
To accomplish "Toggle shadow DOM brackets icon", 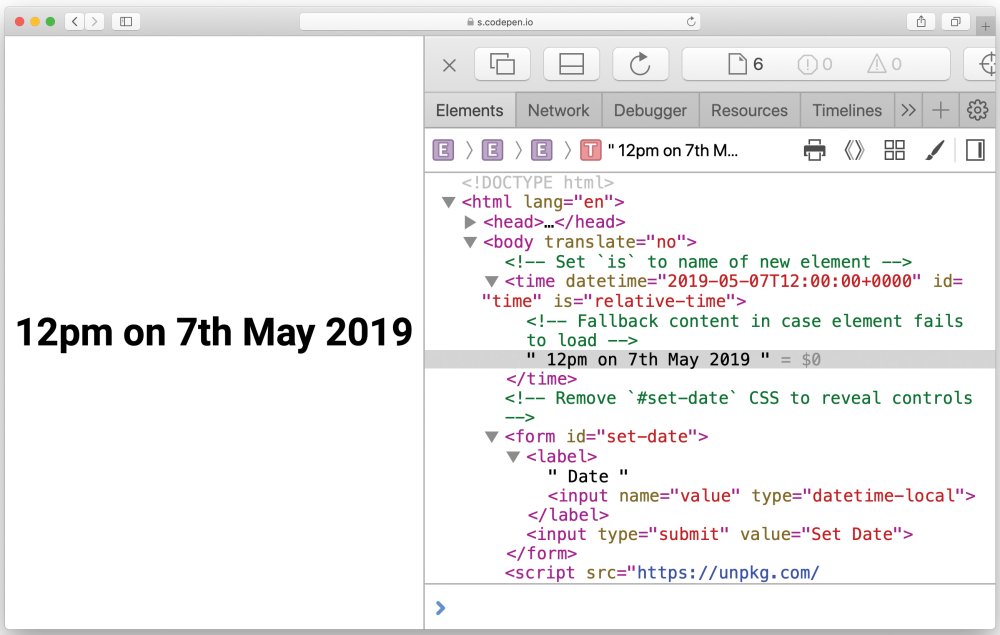I will tap(854, 150).
